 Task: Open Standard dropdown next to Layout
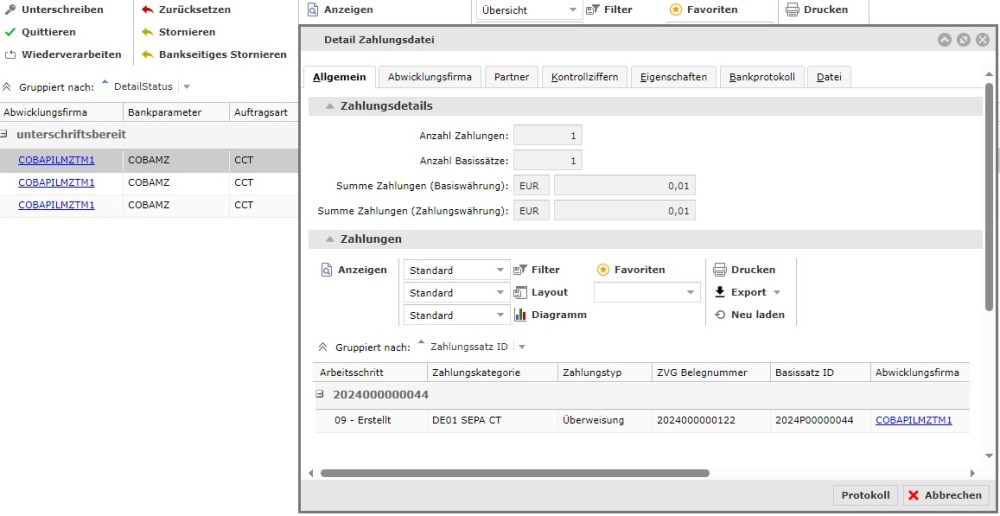point(457,293)
